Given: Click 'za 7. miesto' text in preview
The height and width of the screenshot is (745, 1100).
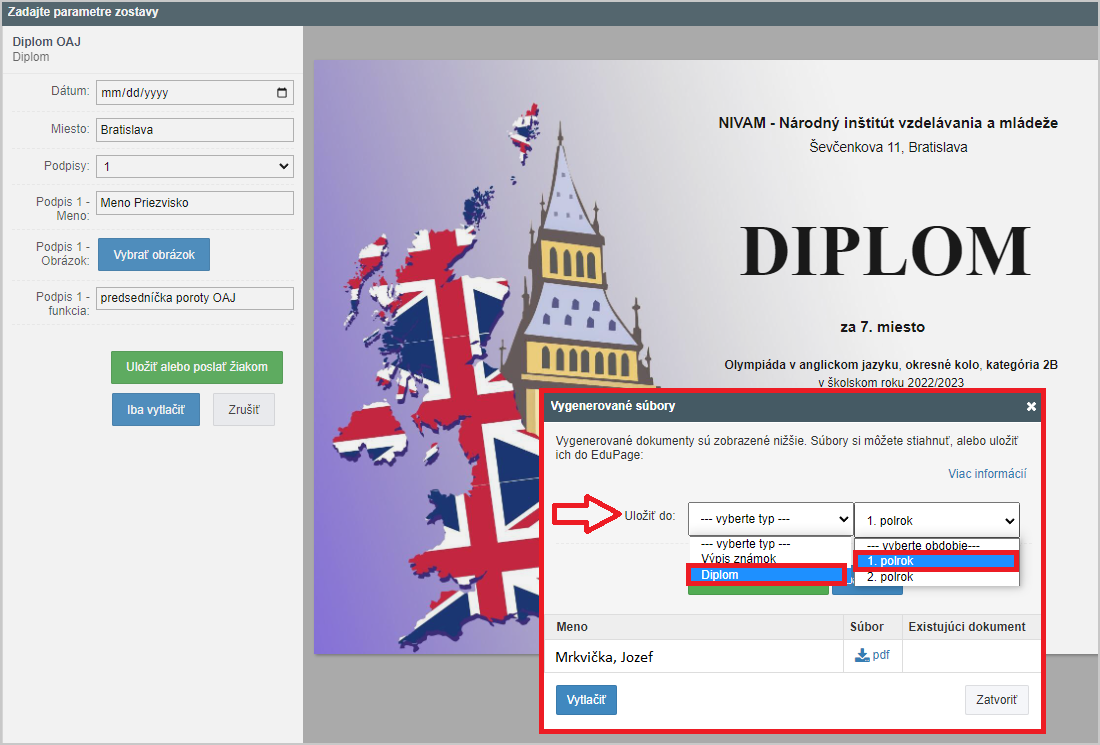Looking at the screenshot, I should coord(883,327).
